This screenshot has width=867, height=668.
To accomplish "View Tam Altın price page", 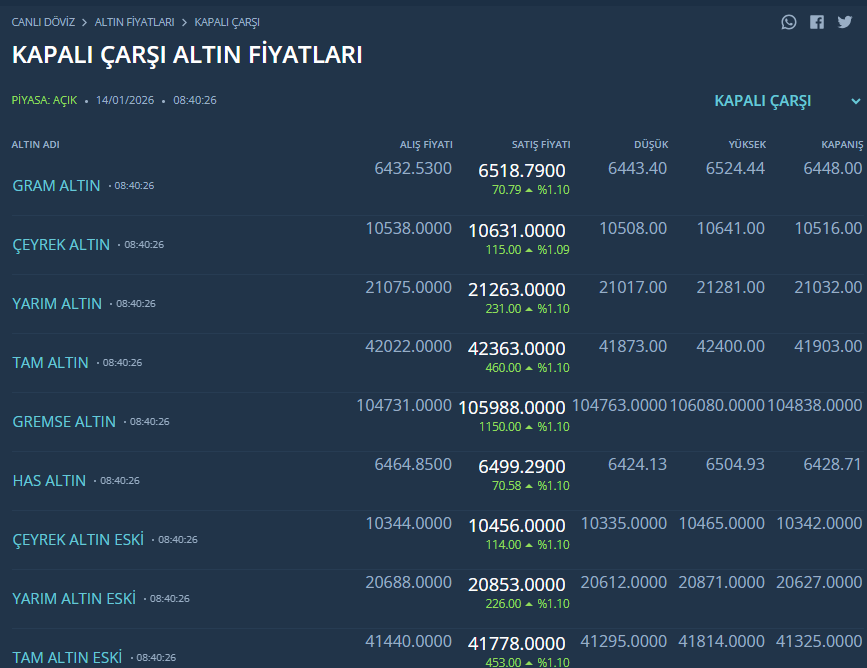I will point(50,363).
